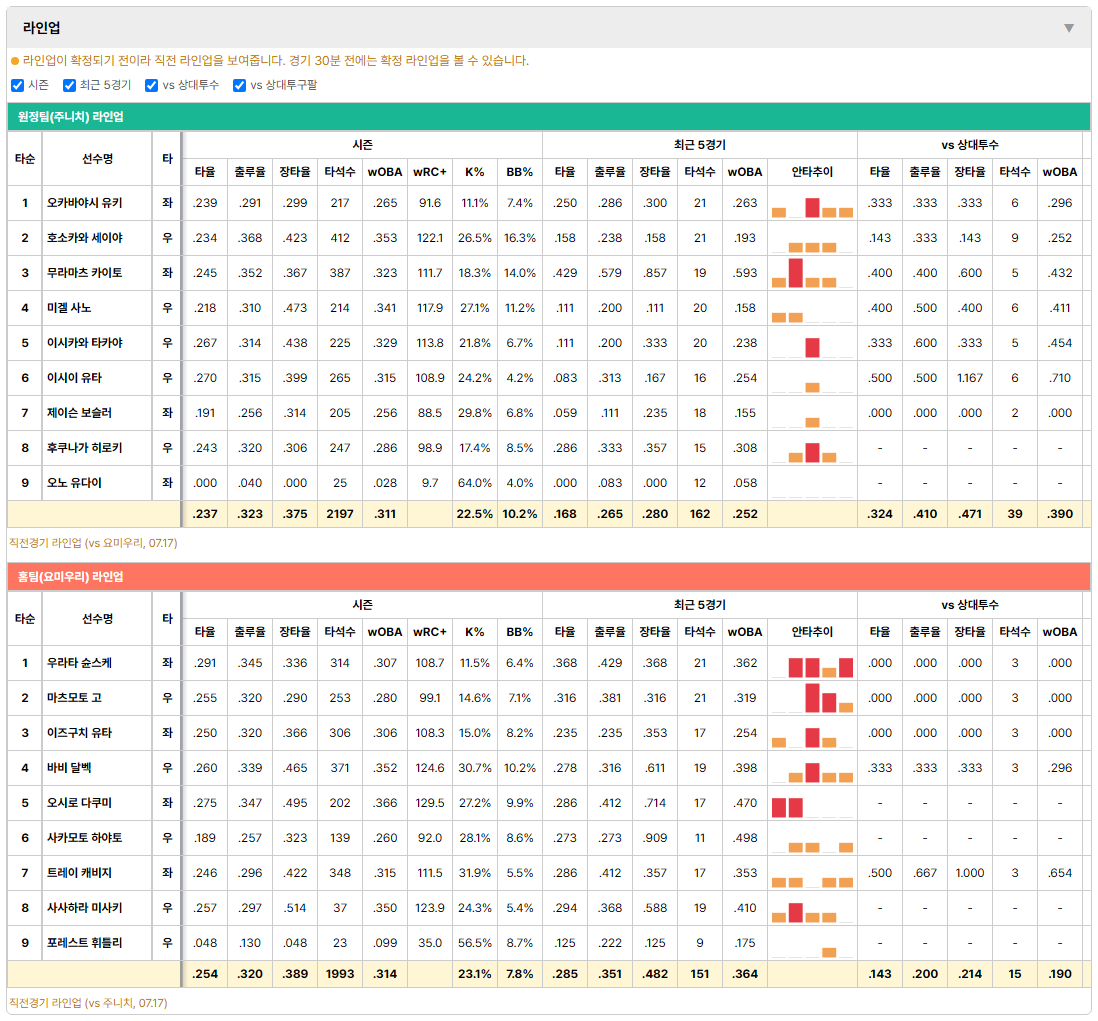Viewport: 1098px width, 1021px height.
Task: Toggle the 최근 5경기 checkbox
Action: click(69, 85)
